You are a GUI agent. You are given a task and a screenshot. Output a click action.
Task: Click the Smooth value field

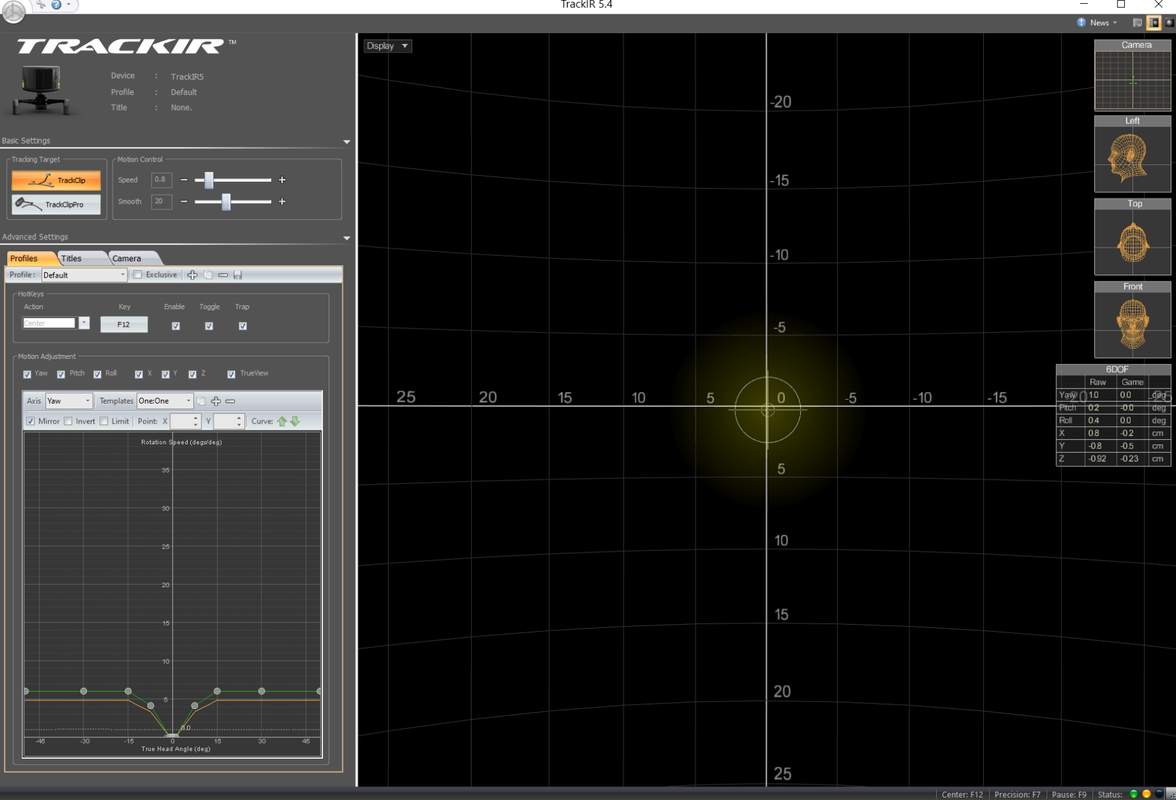click(x=161, y=202)
